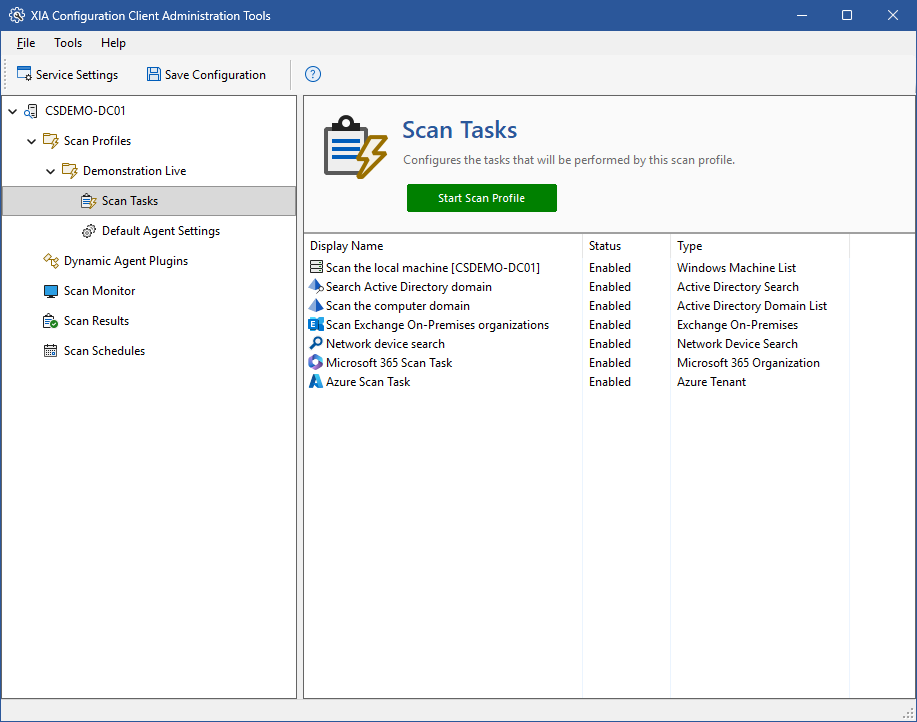Select the CSDEMO-DC01 root node label
917x722 pixels.
click(x=85, y=111)
